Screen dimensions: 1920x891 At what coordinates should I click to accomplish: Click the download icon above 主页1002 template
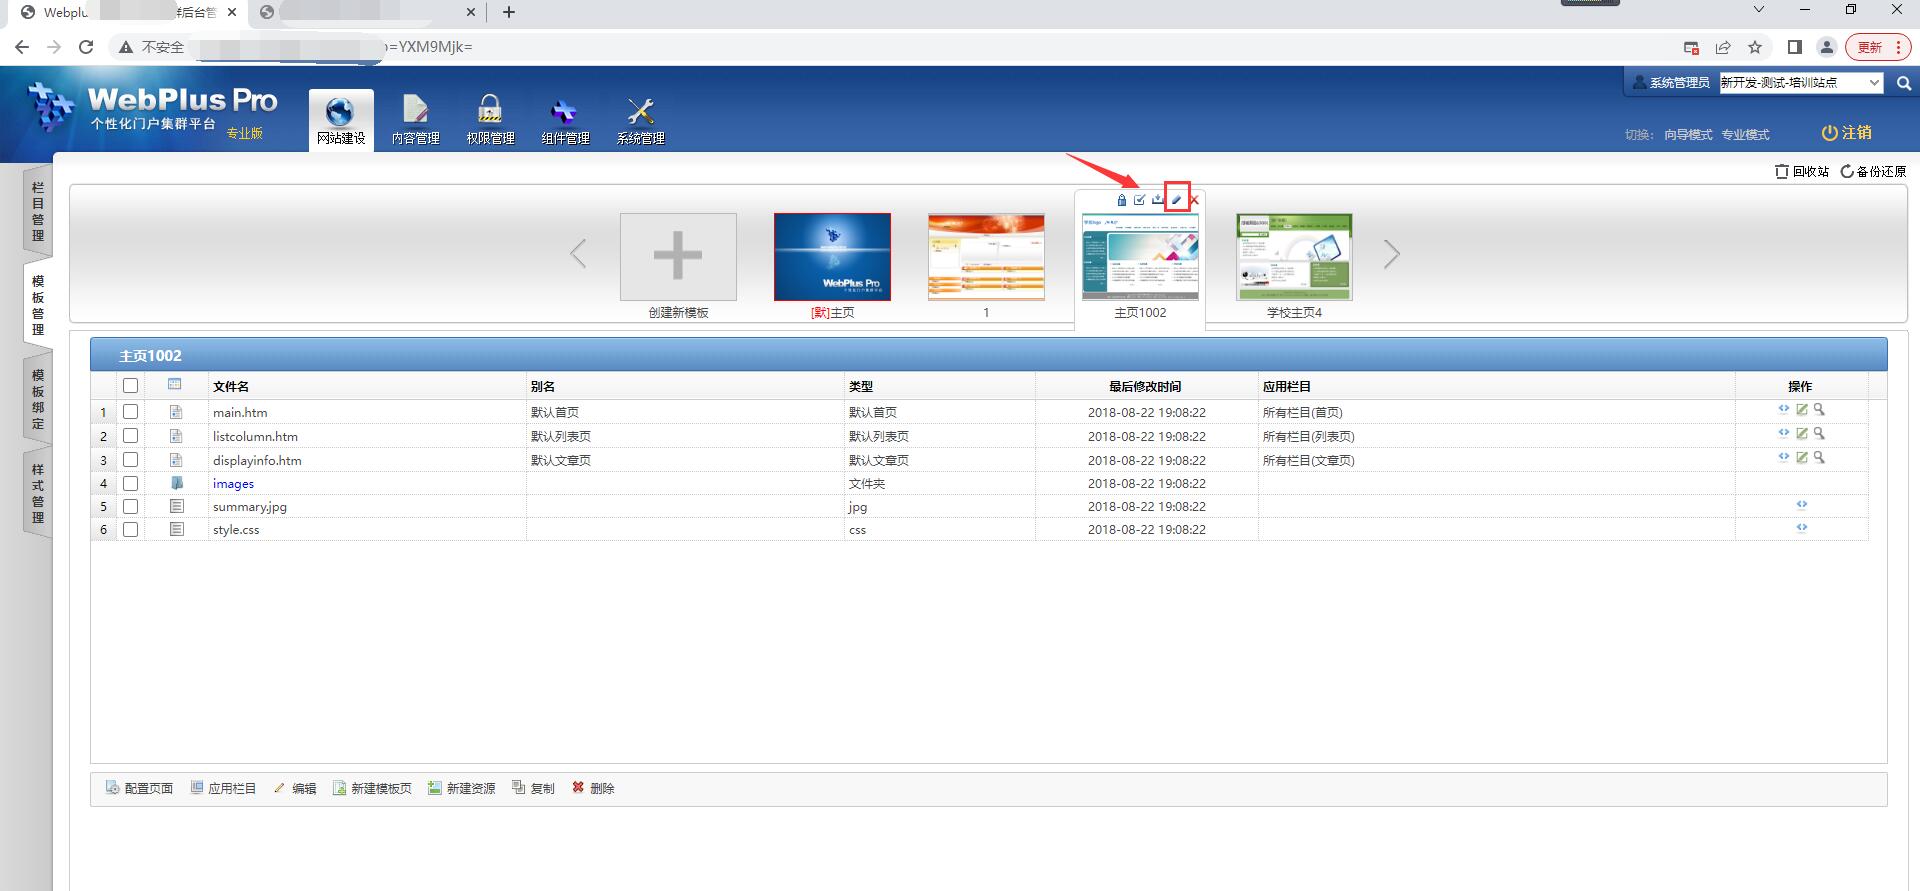point(1157,200)
